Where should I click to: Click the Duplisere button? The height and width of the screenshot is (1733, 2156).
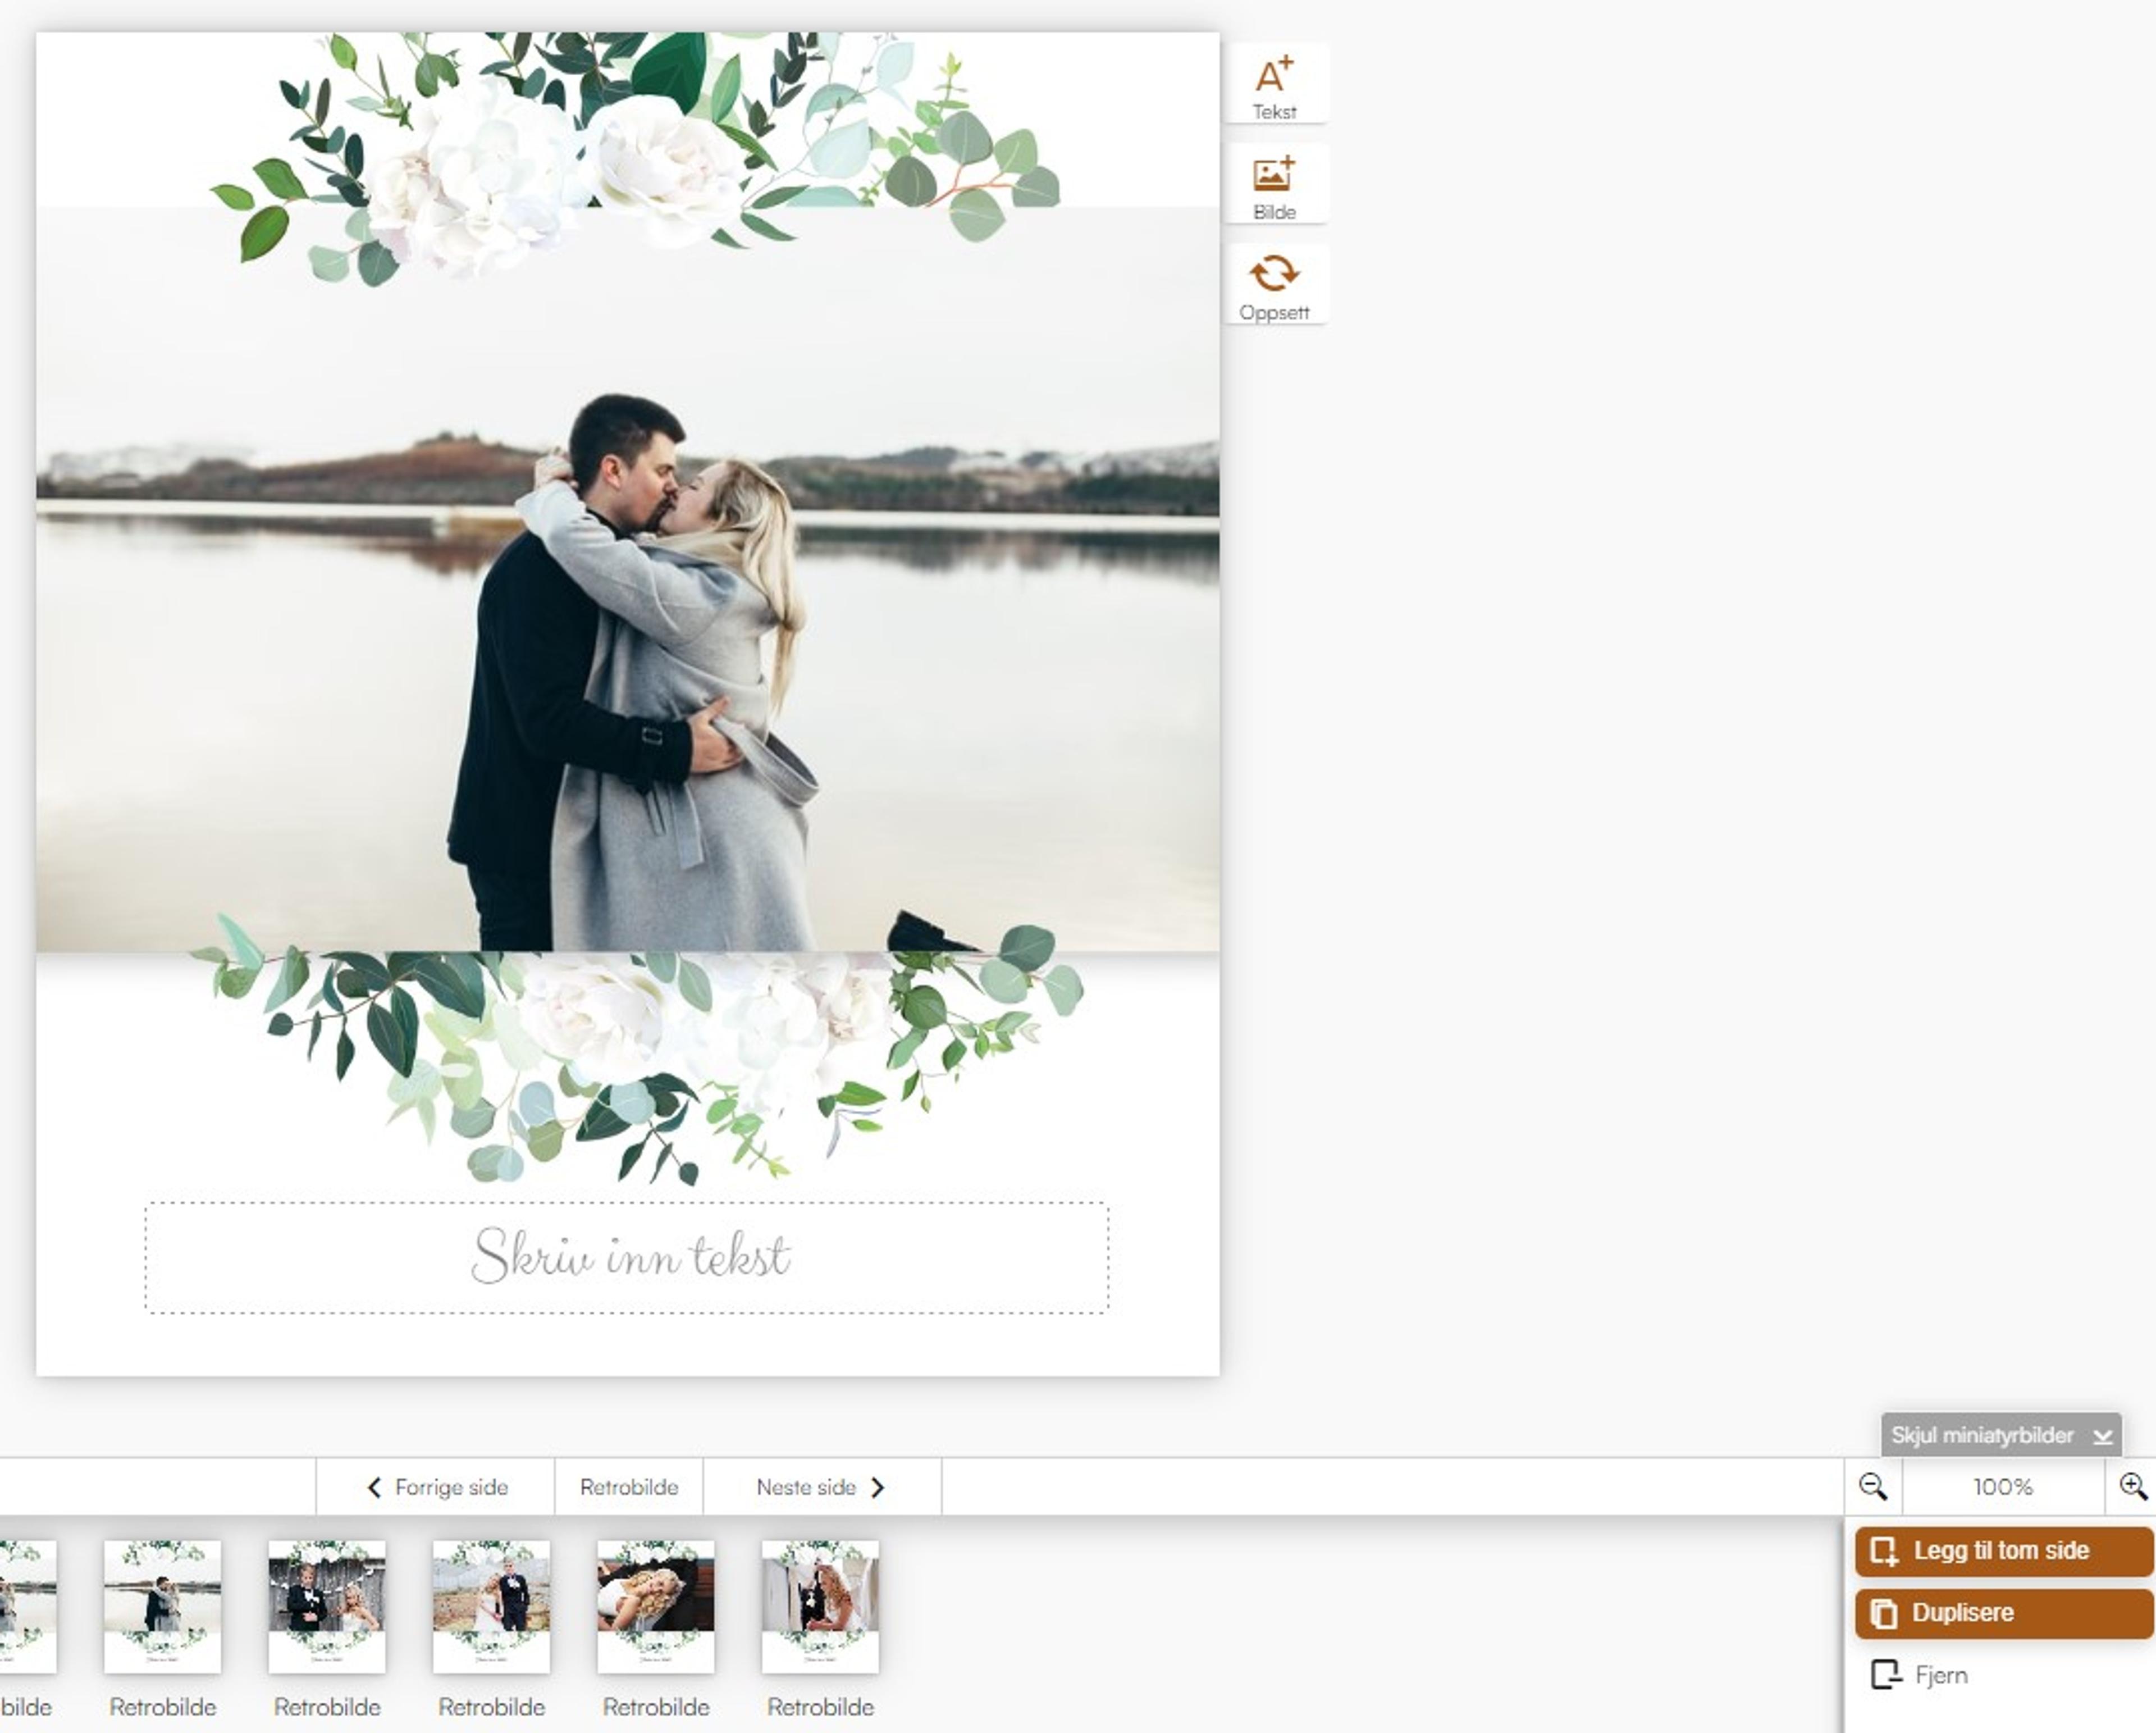tap(2003, 1613)
